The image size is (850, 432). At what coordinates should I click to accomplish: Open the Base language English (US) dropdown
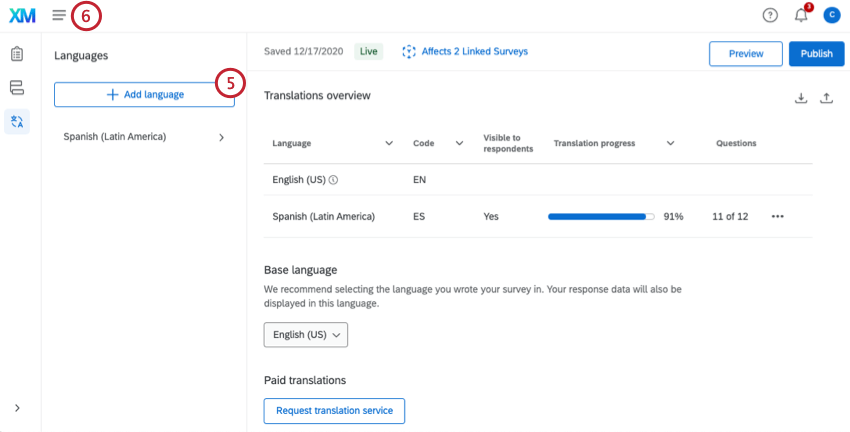305,334
